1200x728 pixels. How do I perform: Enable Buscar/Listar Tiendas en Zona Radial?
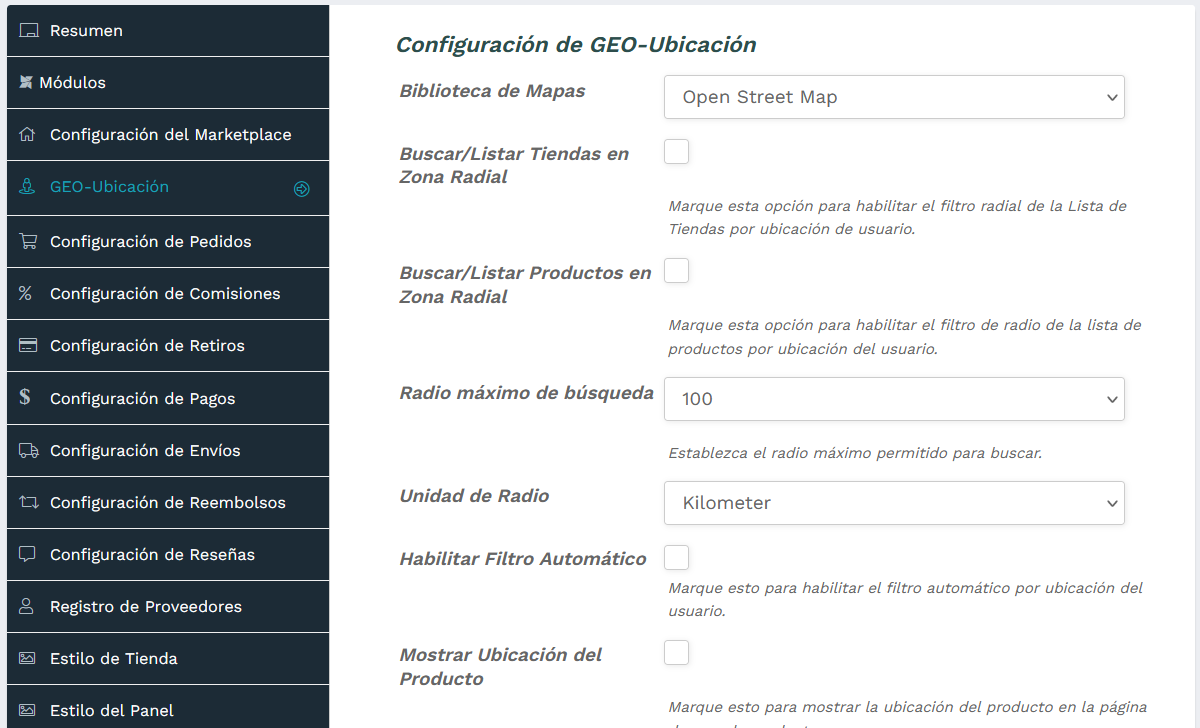click(x=676, y=152)
